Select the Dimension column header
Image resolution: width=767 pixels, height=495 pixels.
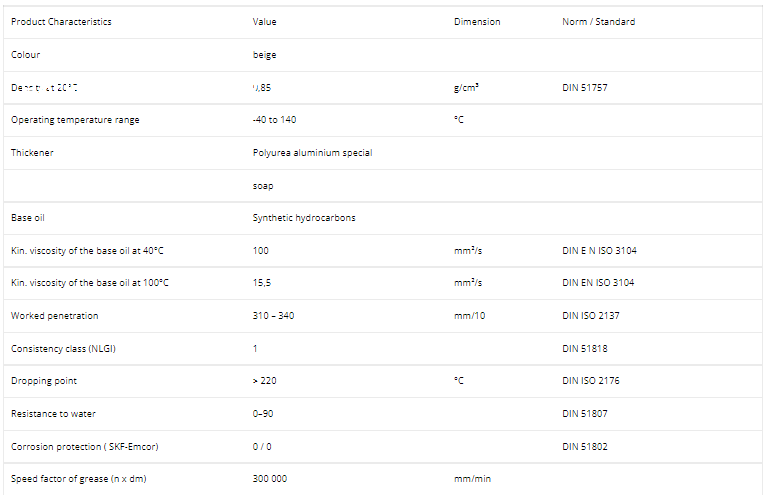click(x=477, y=22)
